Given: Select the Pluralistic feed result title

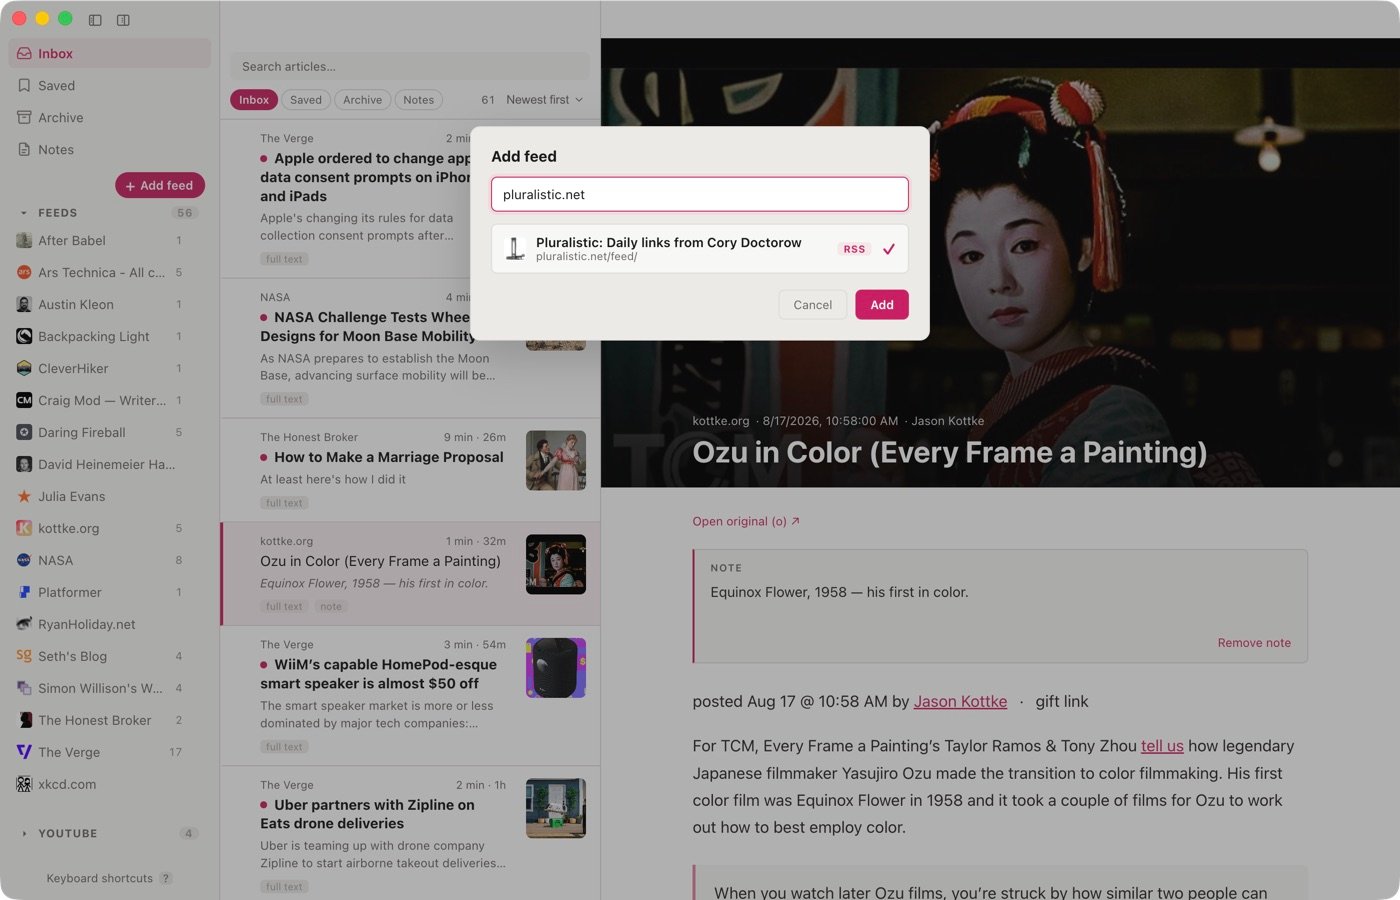Looking at the screenshot, I should 669,243.
